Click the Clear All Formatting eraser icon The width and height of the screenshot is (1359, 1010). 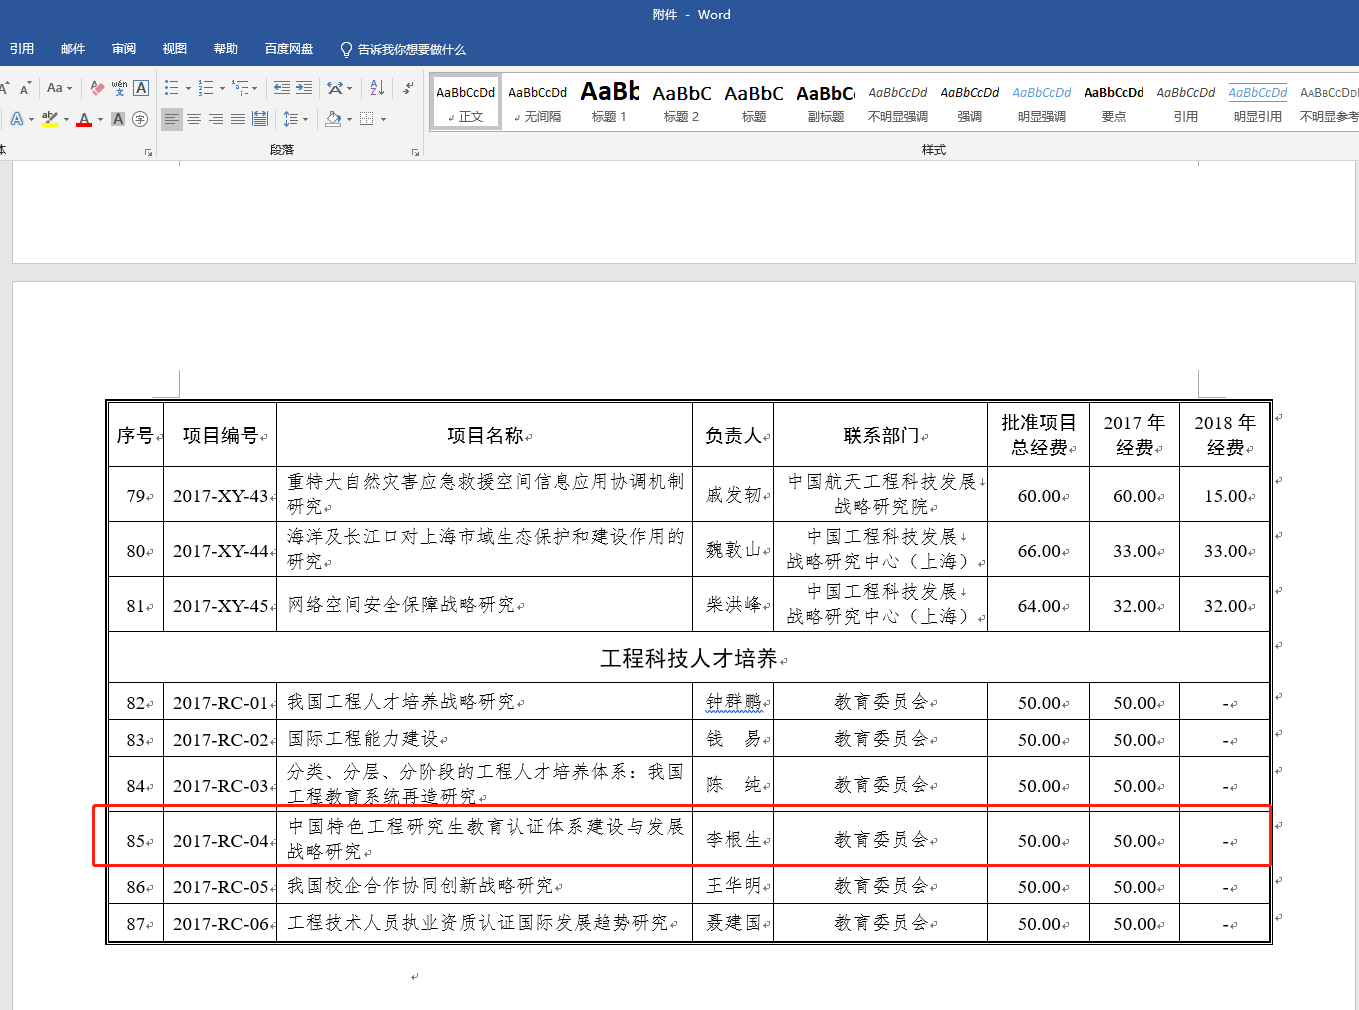click(x=97, y=88)
